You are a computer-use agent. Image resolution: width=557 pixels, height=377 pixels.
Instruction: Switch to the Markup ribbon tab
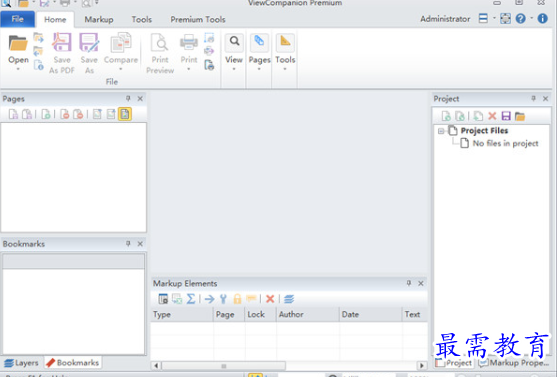point(99,20)
